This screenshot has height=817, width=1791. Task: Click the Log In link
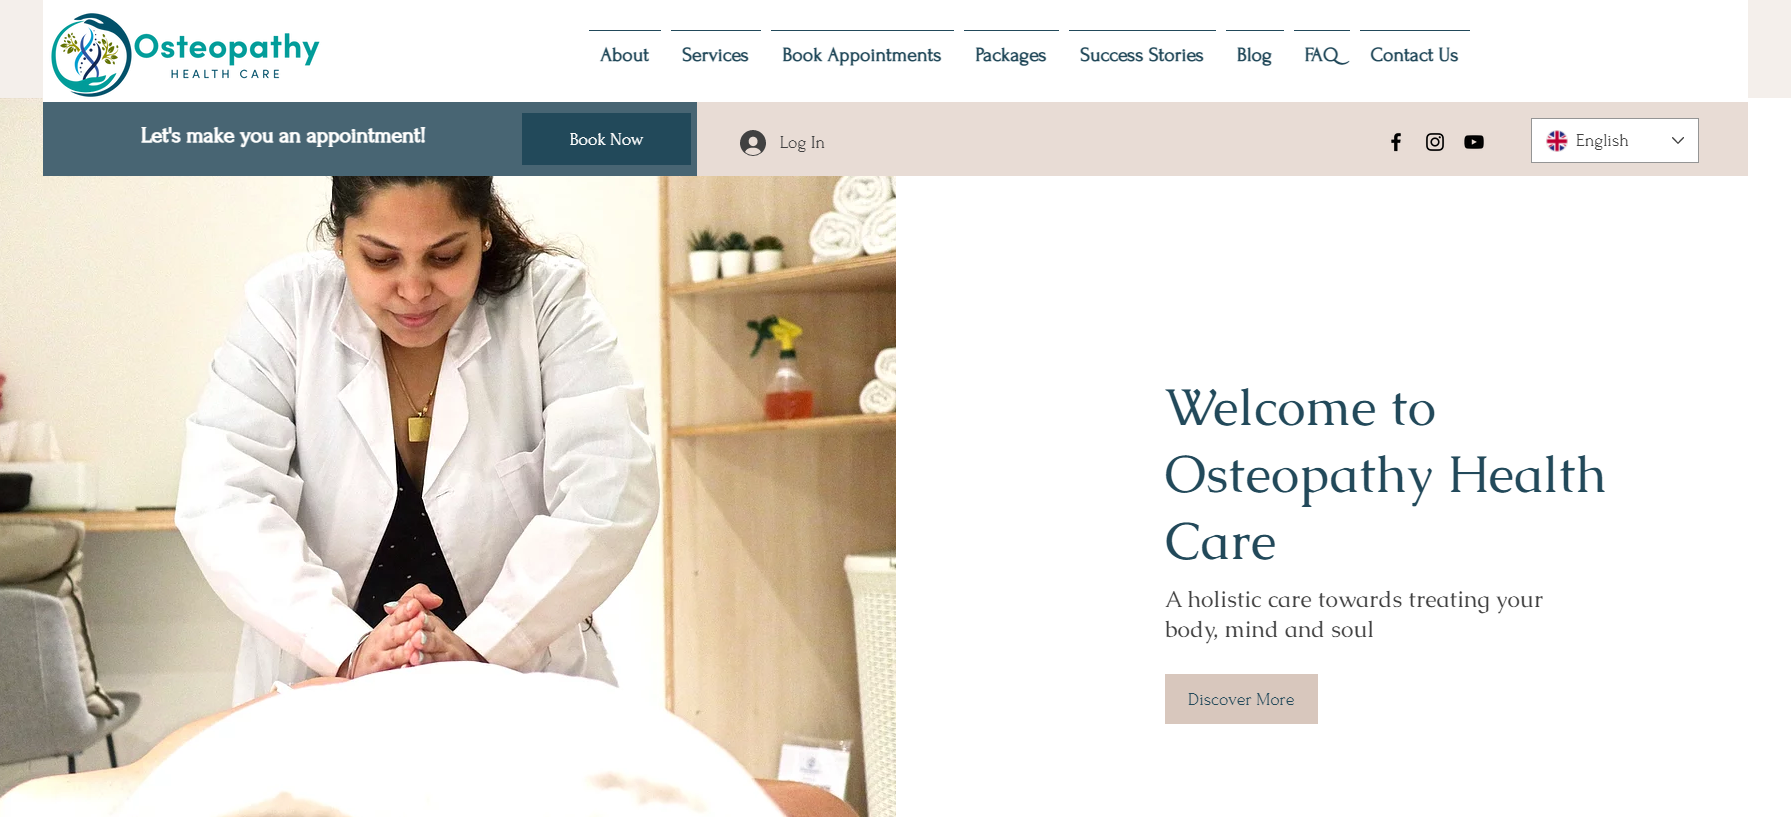802,143
